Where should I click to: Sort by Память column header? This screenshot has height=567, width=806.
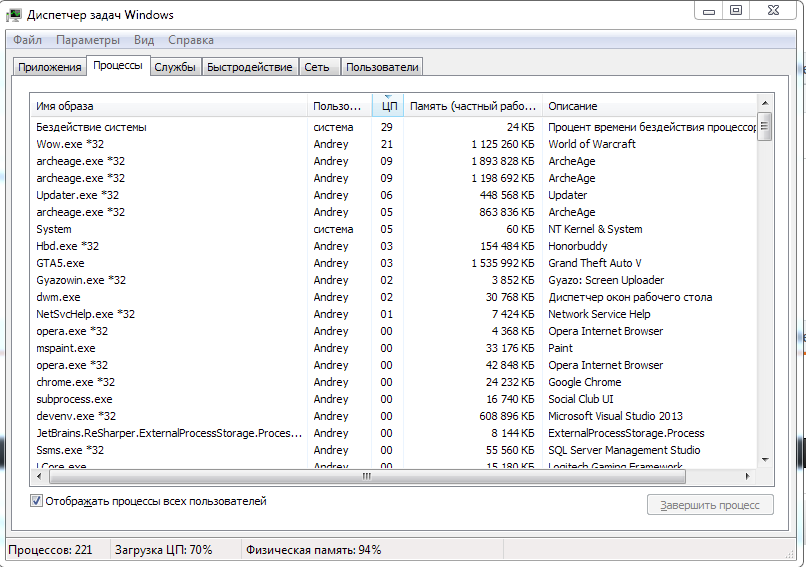pyautogui.click(x=473, y=106)
